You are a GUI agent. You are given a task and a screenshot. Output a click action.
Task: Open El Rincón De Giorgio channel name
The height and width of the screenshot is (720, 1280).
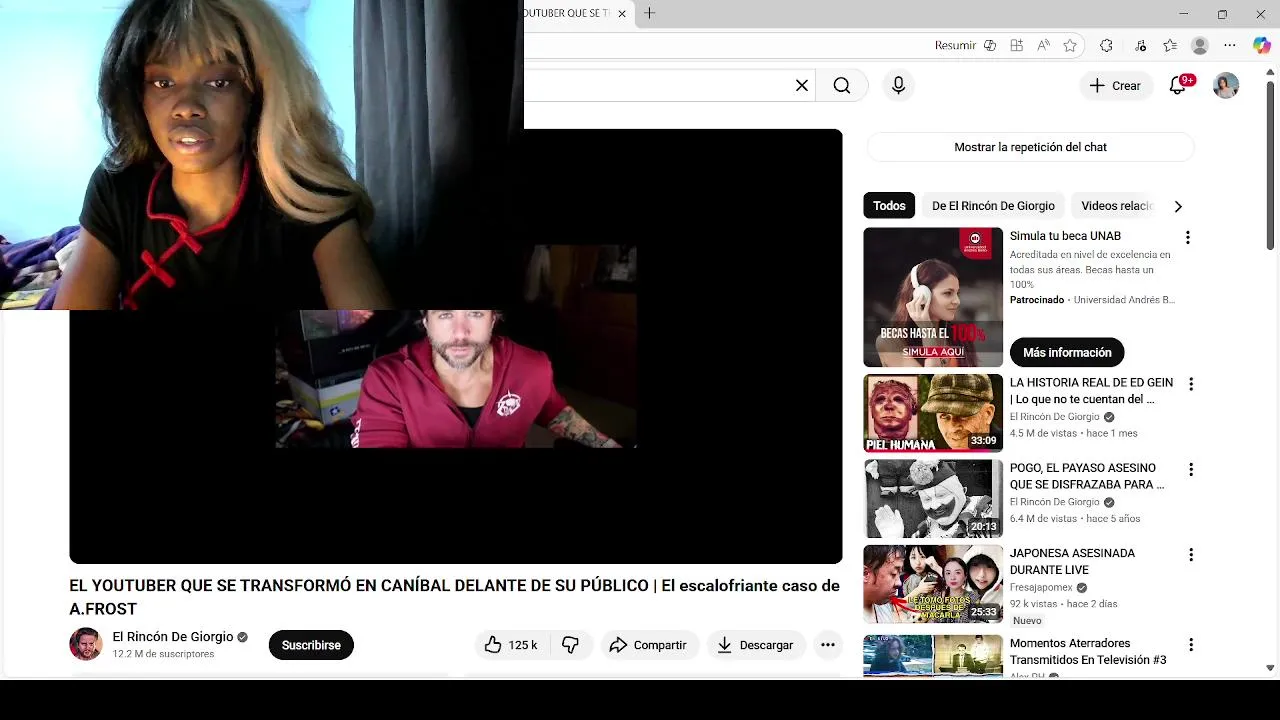(x=172, y=637)
